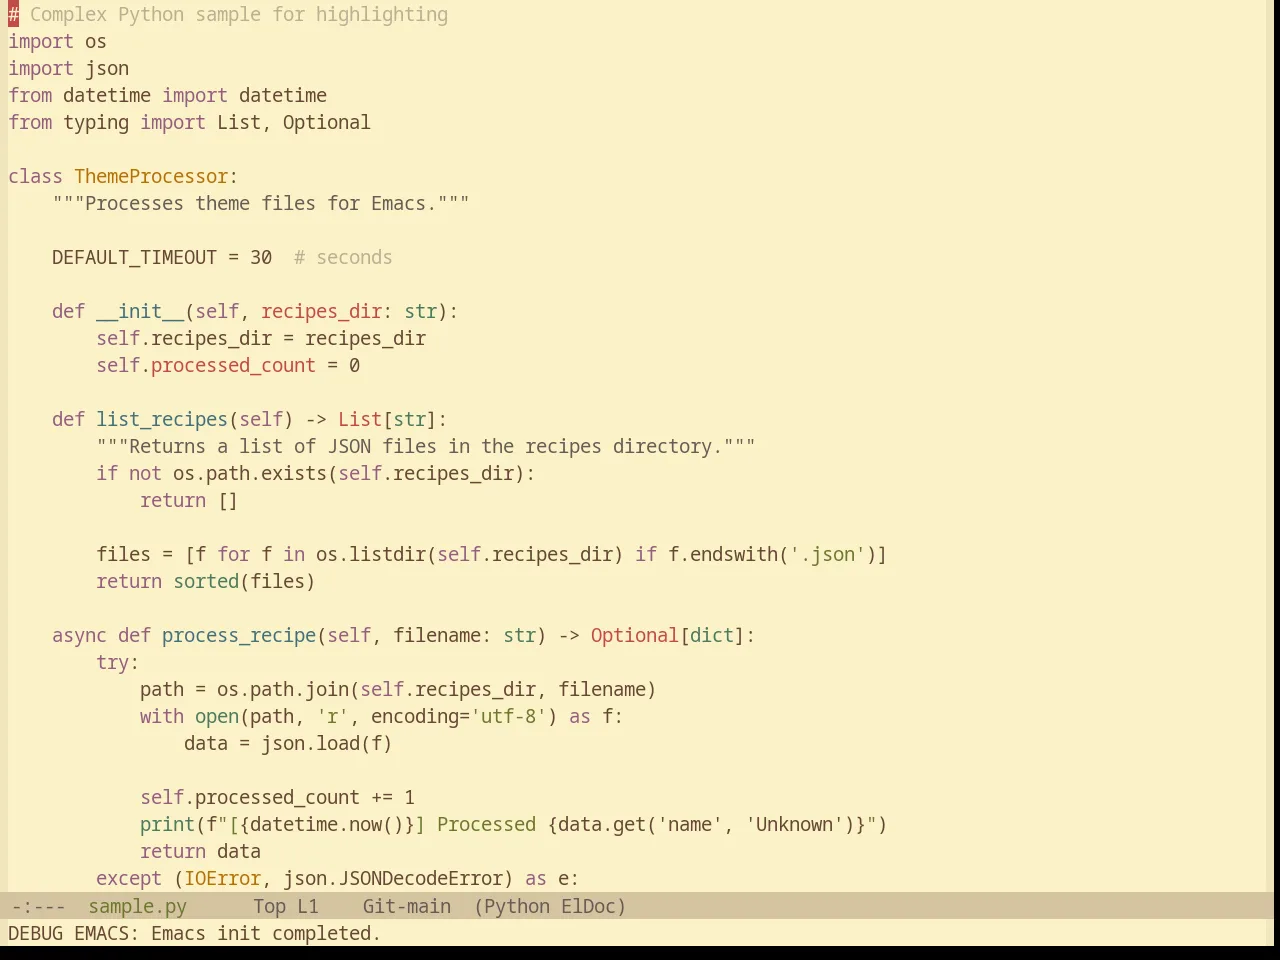Click the 'Unknown' string in print statement
This screenshot has height=960, width=1280.
point(795,824)
